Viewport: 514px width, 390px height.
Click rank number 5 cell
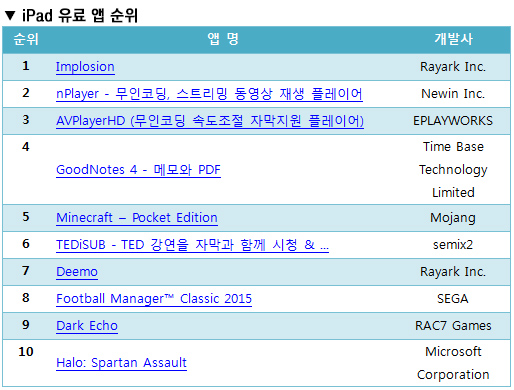[26, 217]
